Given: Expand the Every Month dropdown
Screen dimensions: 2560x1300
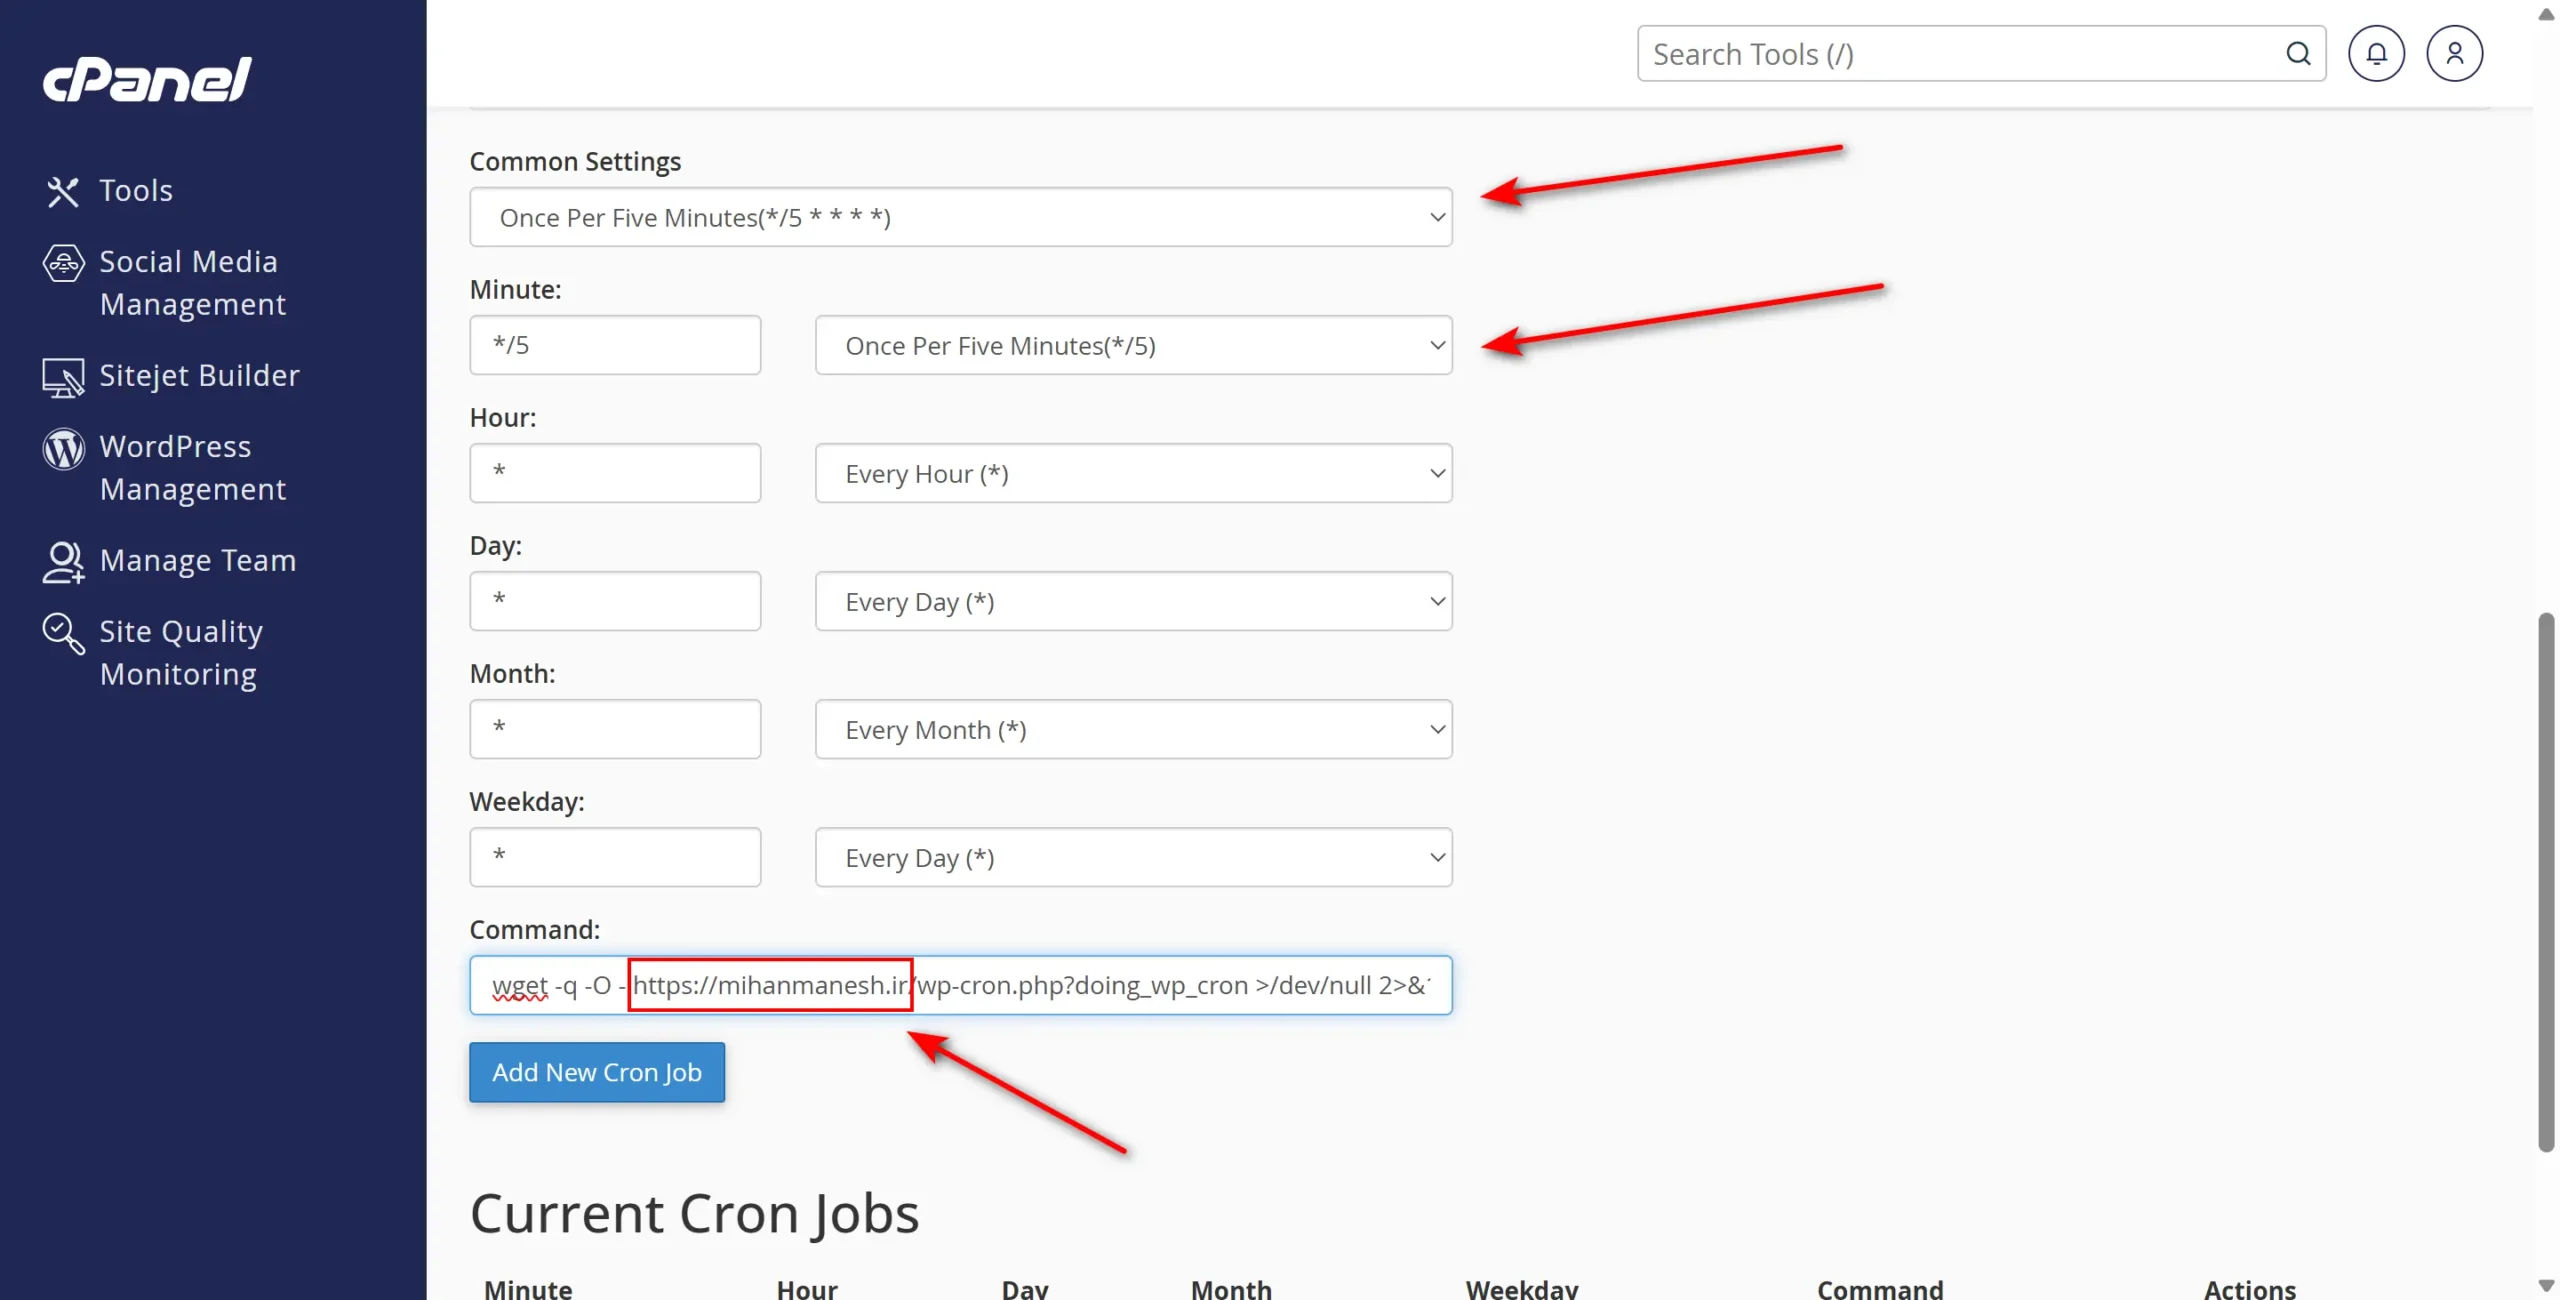Looking at the screenshot, I should tap(1132, 729).
